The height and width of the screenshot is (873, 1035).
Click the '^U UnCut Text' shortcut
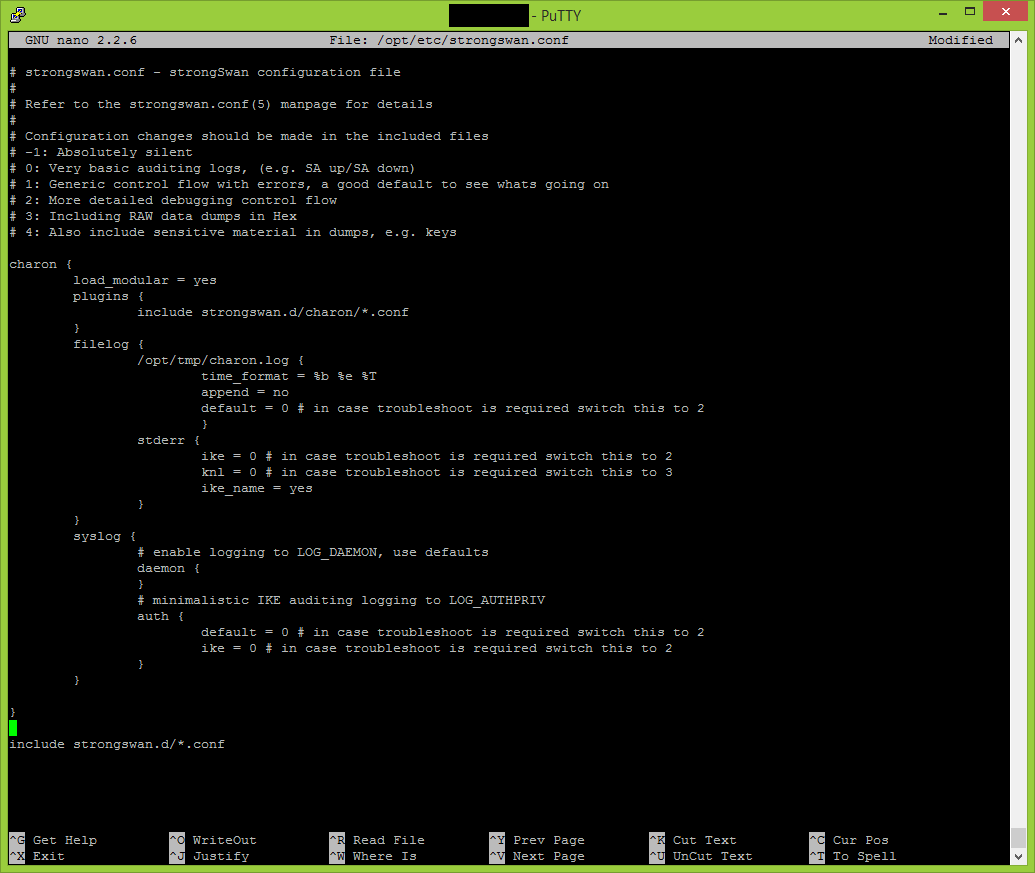coord(700,856)
